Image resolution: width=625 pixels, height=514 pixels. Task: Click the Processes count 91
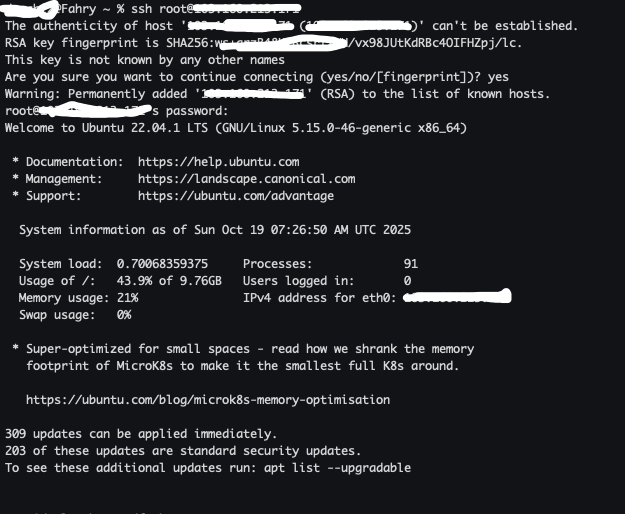click(410, 264)
